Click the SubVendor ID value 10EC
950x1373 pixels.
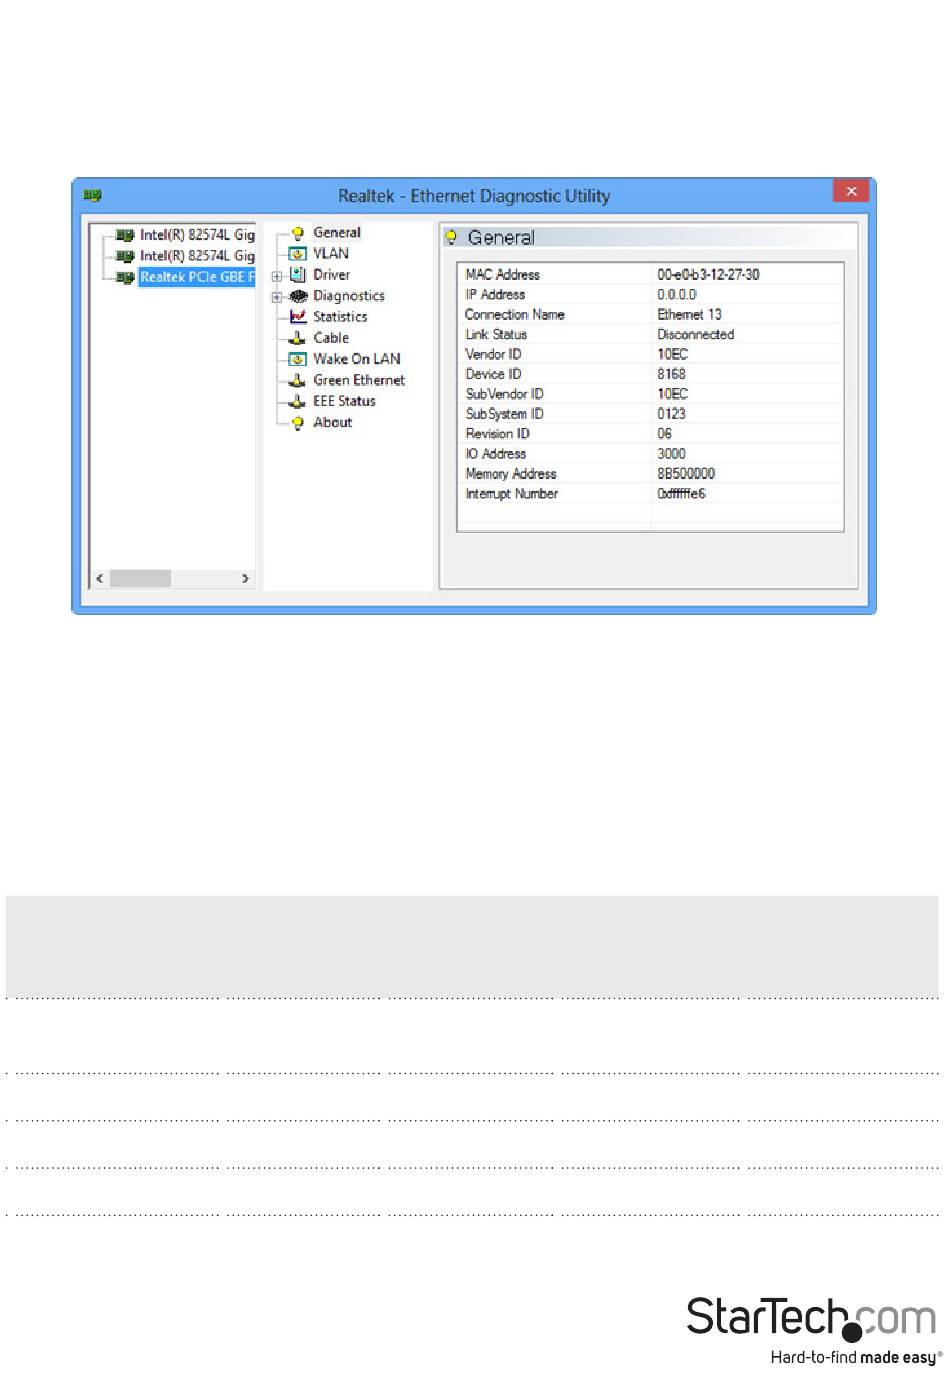pos(672,395)
